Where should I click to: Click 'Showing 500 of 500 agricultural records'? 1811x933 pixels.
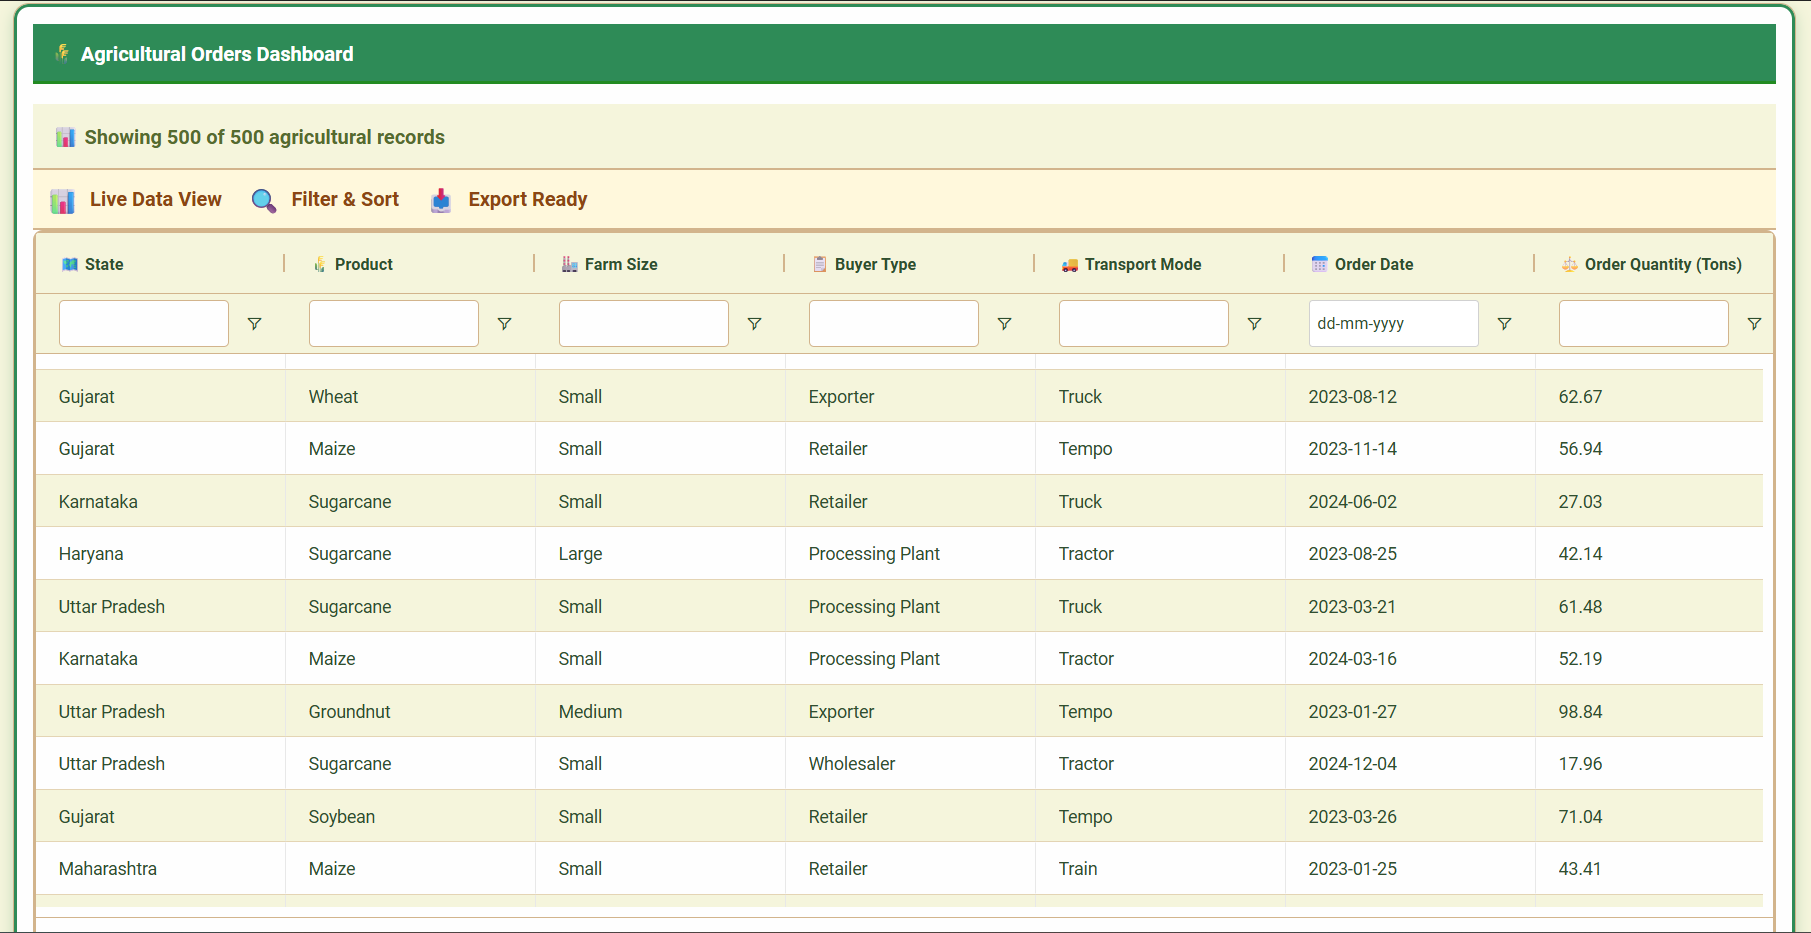265,137
